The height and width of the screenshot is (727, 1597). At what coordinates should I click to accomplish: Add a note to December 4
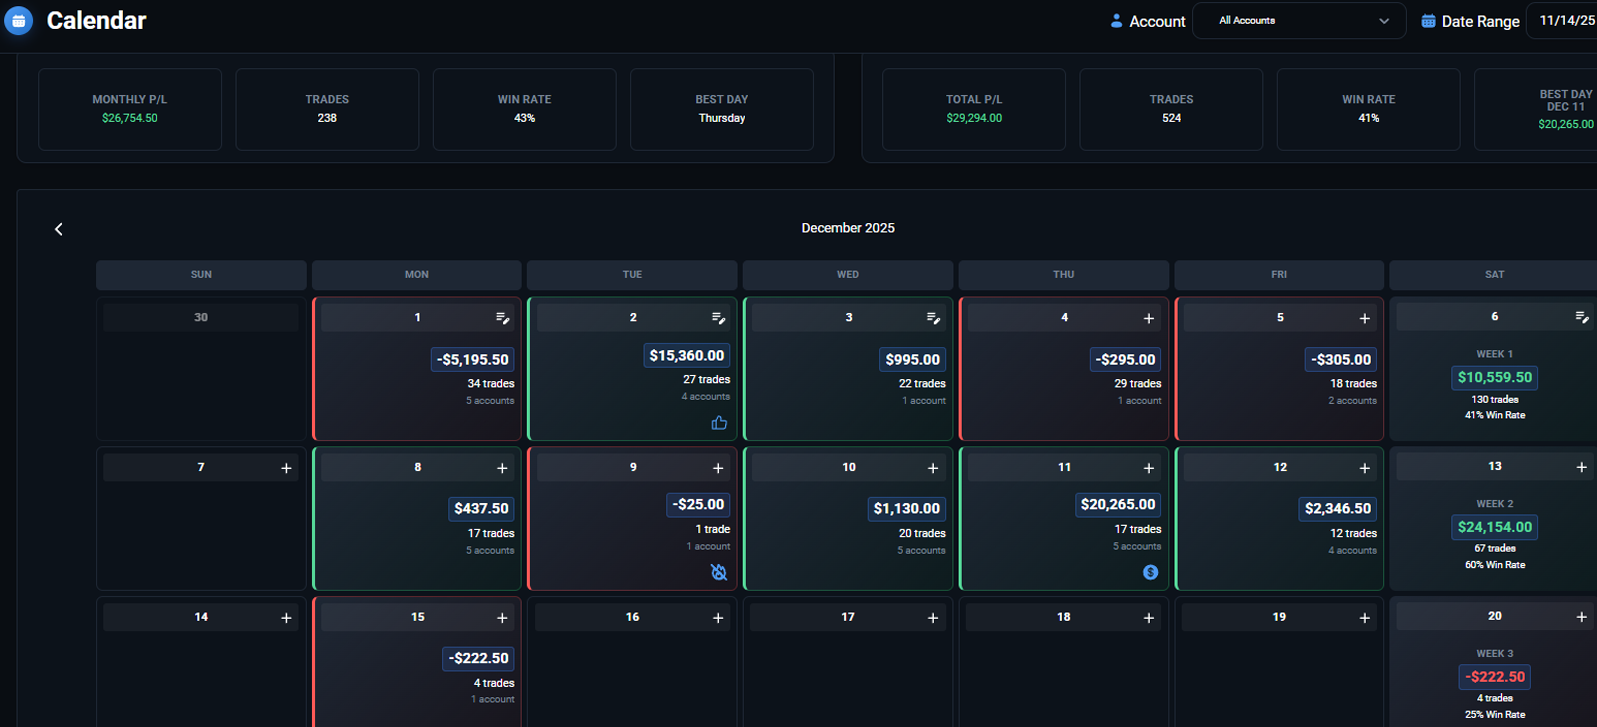click(x=1149, y=318)
